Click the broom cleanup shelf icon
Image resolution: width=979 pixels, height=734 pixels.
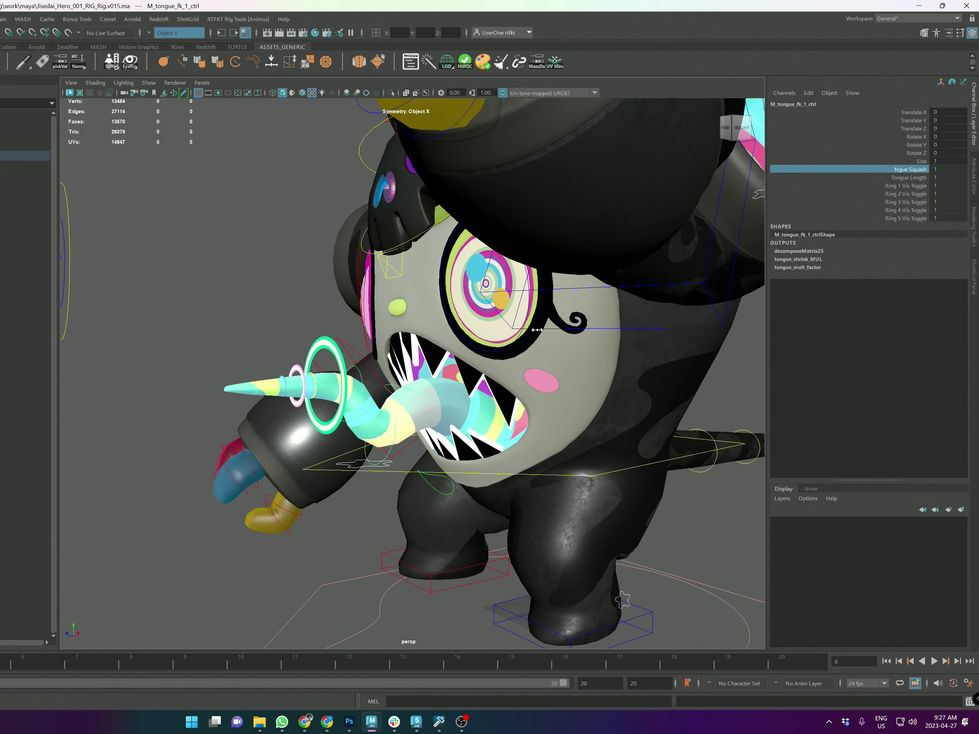(x=501, y=61)
